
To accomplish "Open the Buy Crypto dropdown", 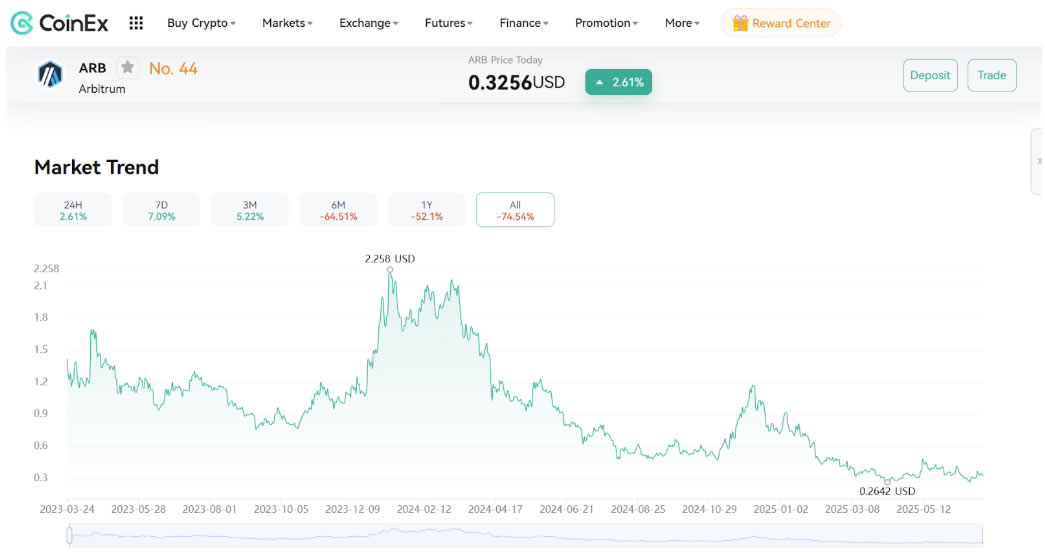I will pos(201,23).
